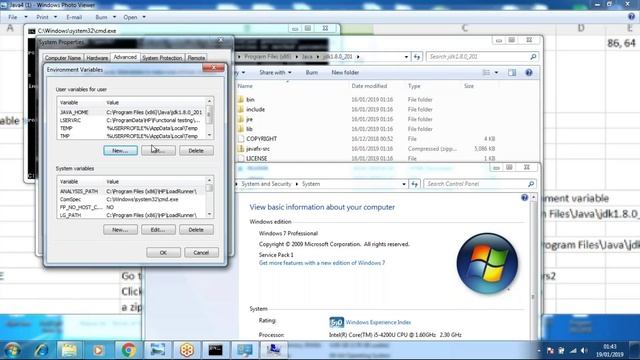The width and height of the screenshot is (640, 360).
Task: Refresh the Control Panel address bar
Action: tap(414, 184)
